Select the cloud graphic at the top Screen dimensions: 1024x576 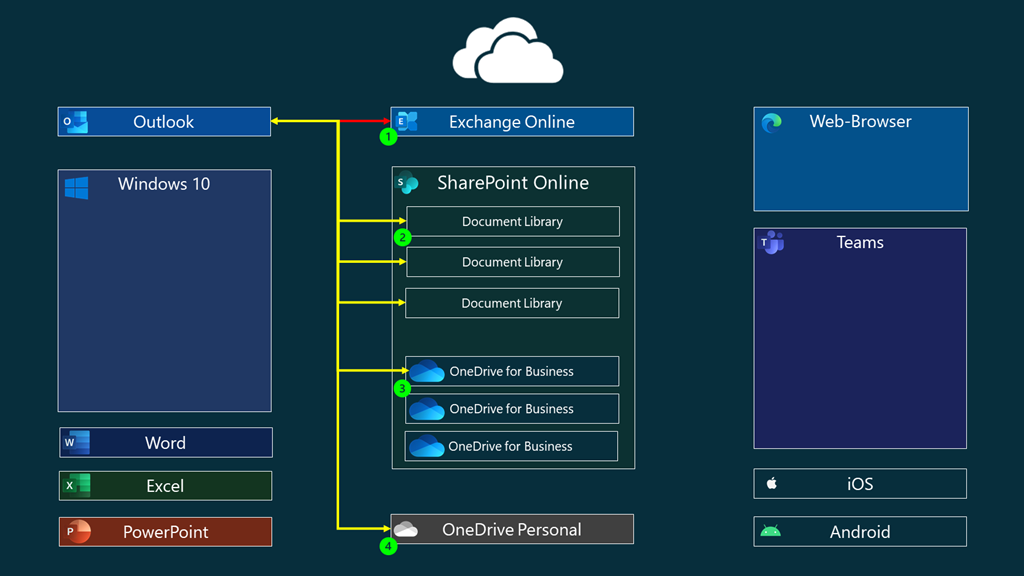click(508, 48)
